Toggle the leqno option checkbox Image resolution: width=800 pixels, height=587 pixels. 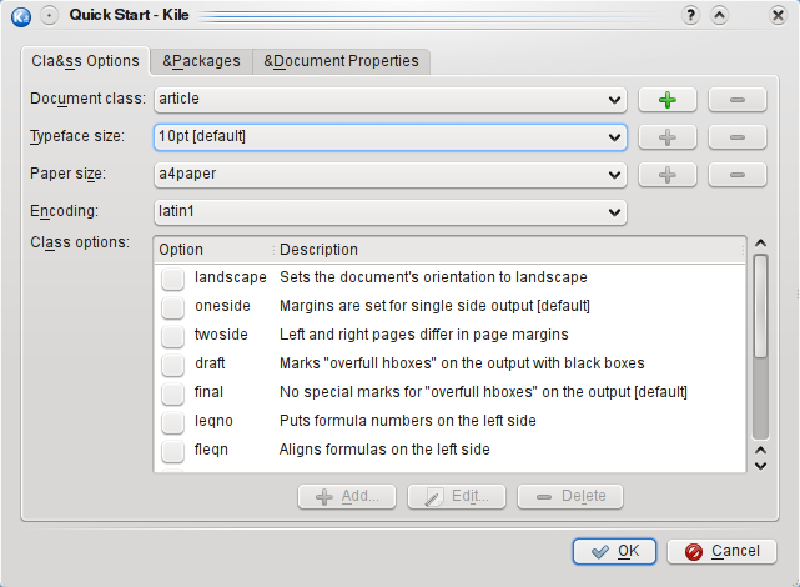coord(172,422)
